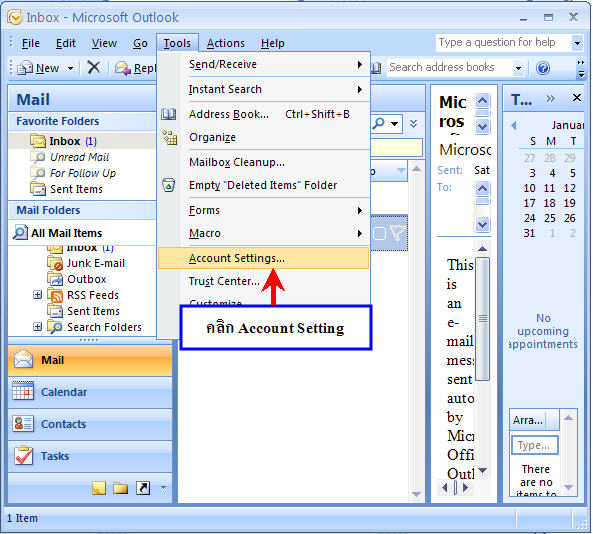The width and height of the screenshot is (593, 534).
Task: Click the Shortcuts icon in navigation pane
Action: [x=143, y=488]
